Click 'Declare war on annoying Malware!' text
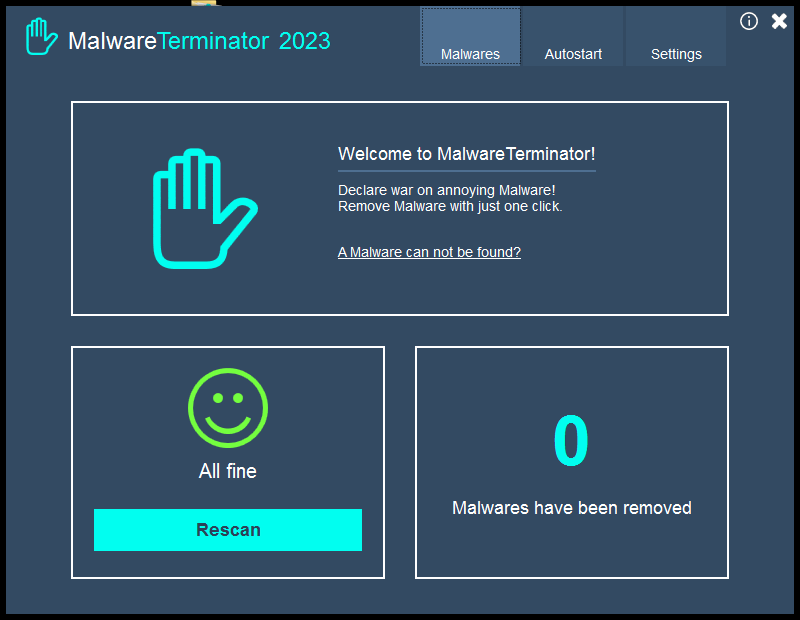The width and height of the screenshot is (800, 620). 446,190
